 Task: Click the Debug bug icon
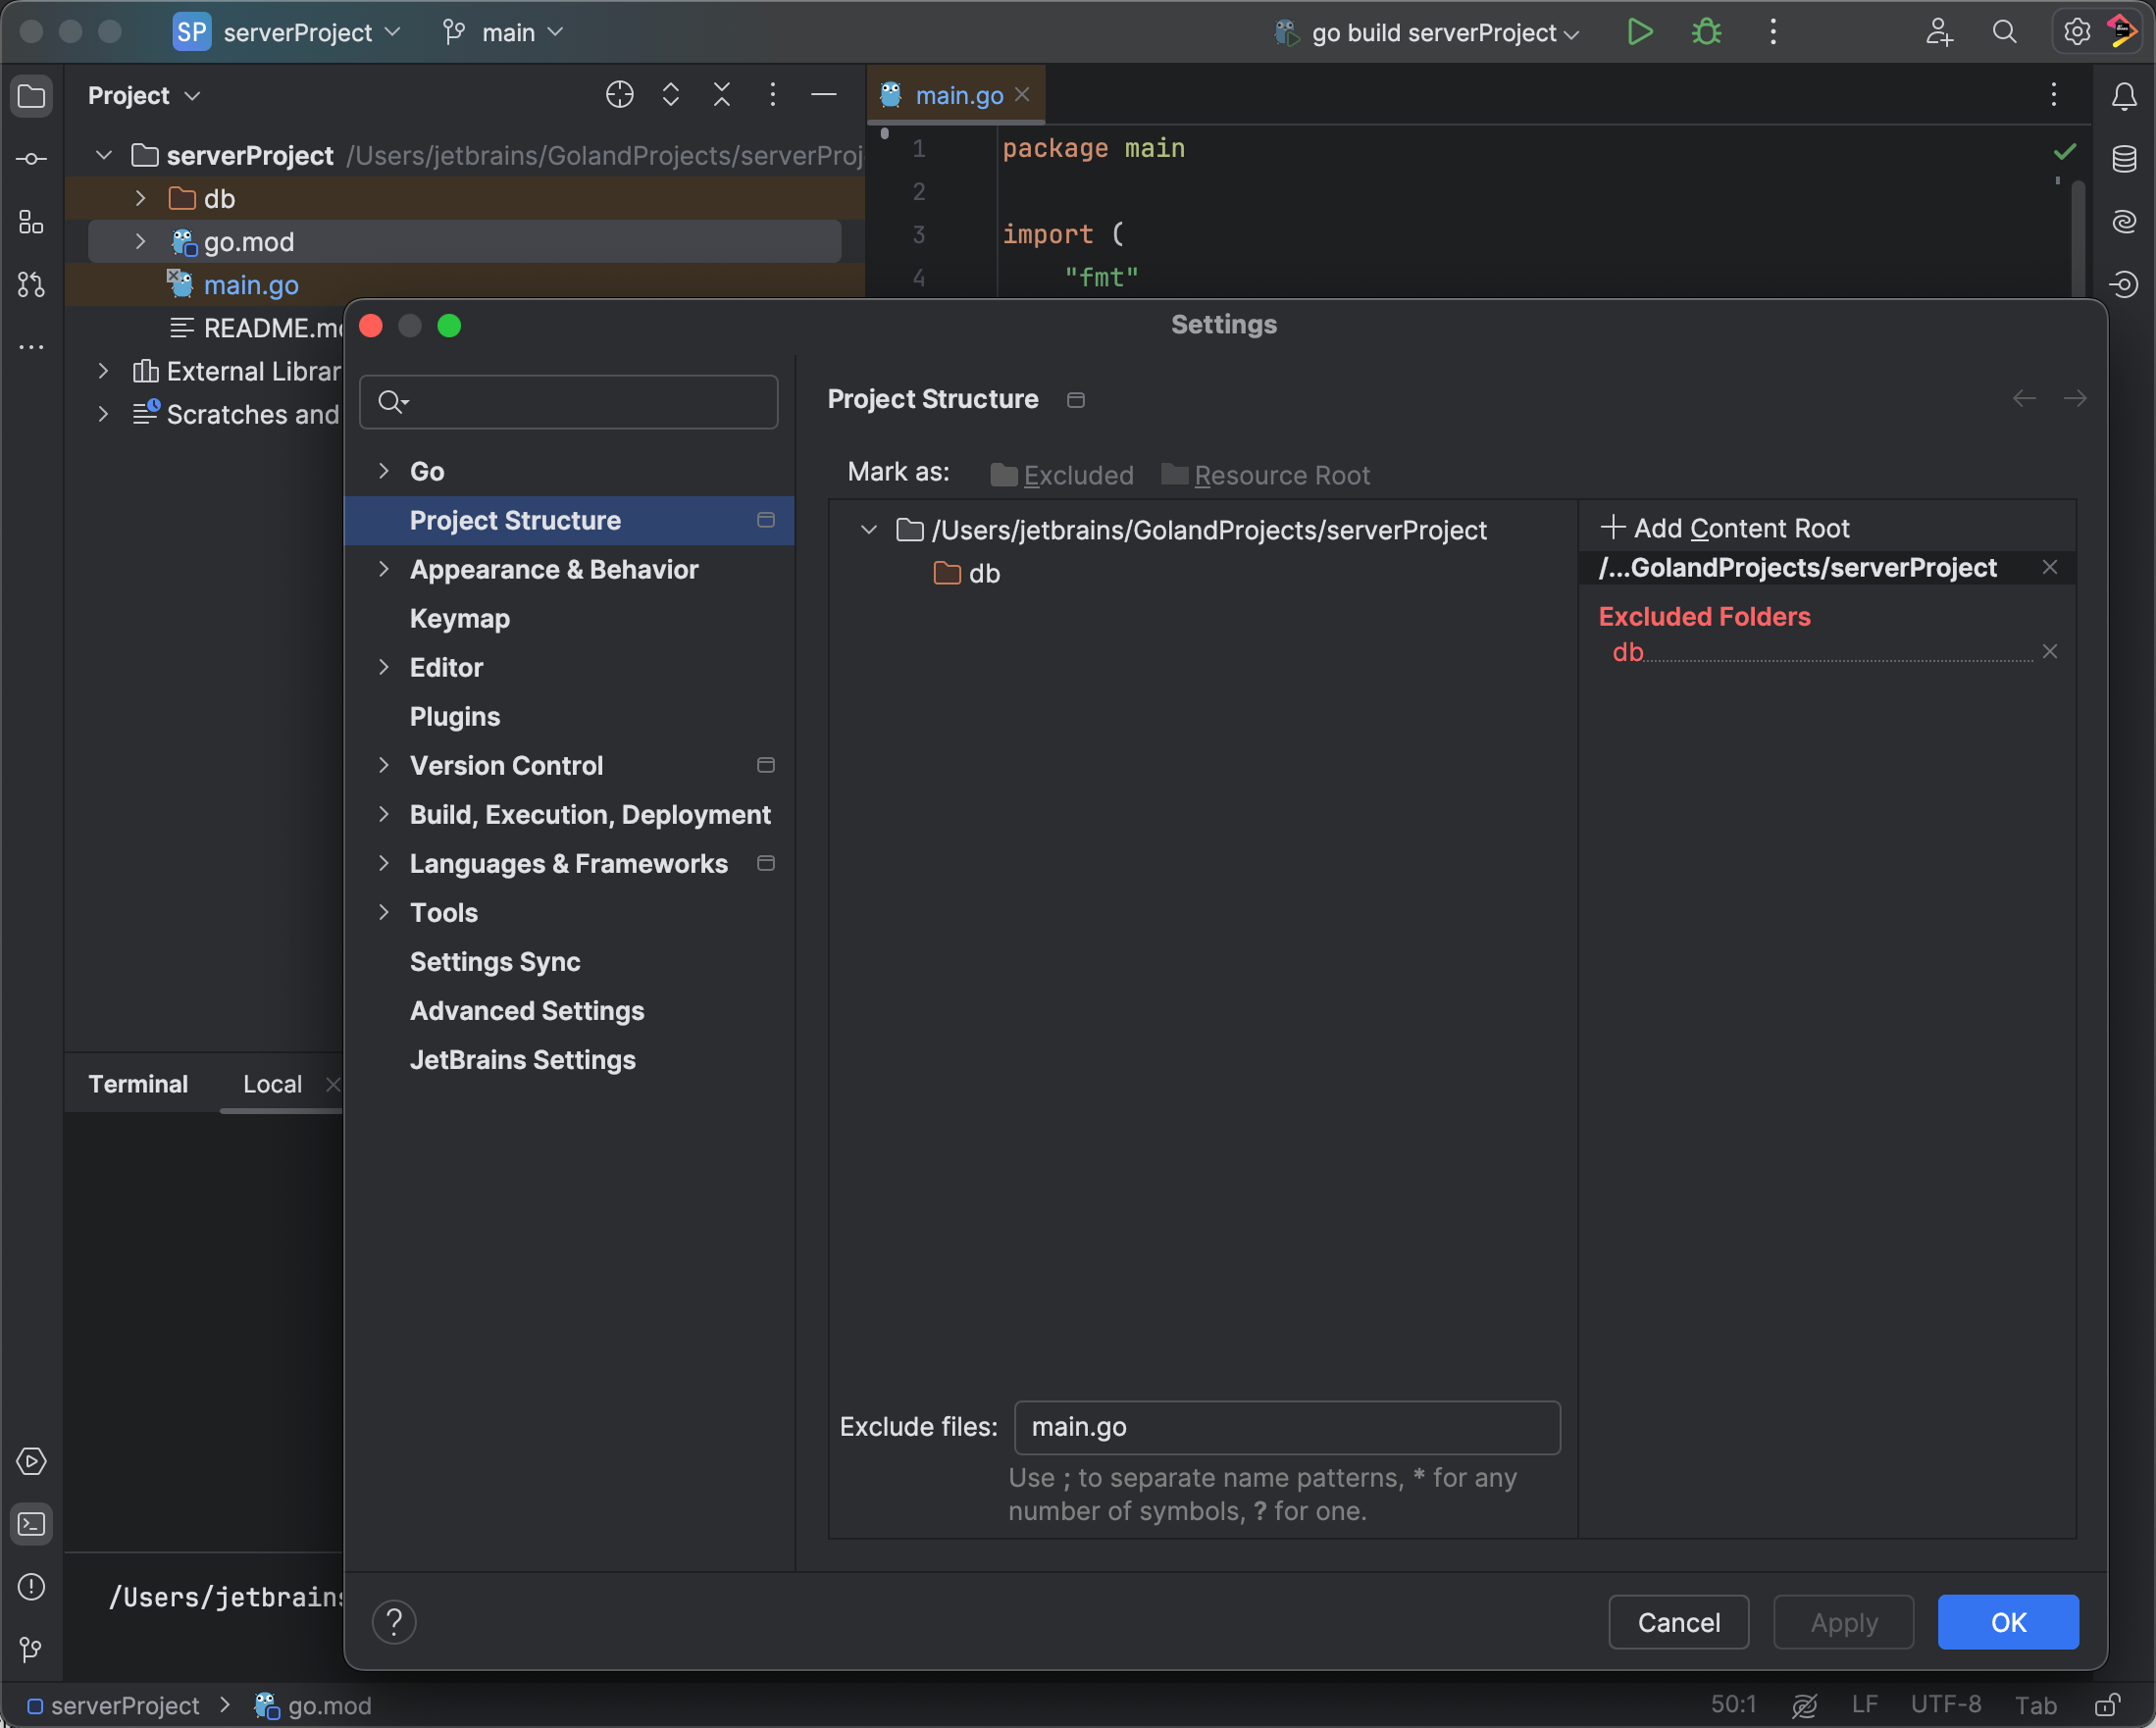(x=1706, y=32)
